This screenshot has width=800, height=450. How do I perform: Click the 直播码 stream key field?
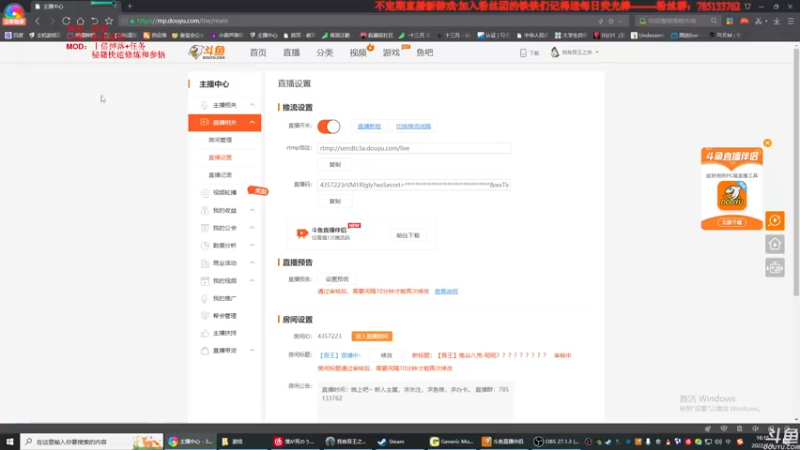tap(414, 185)
